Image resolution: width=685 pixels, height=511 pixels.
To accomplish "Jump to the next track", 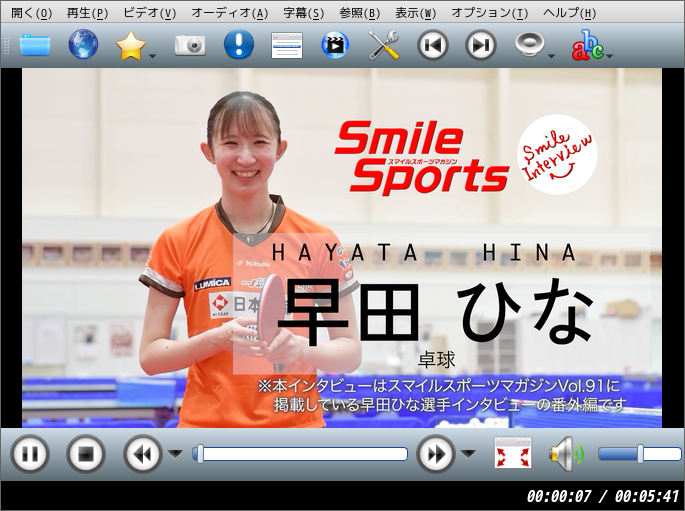I will pos(481,45).
